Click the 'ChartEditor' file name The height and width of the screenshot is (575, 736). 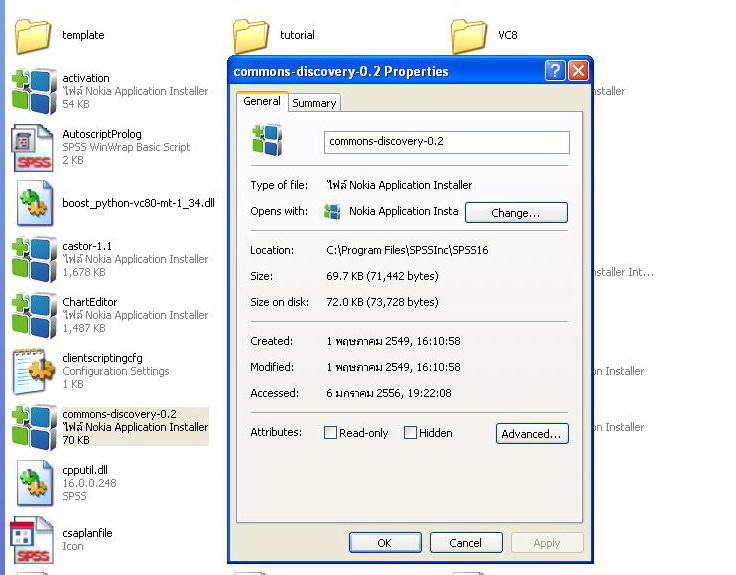pyautogui.click(x=90, y=302)
